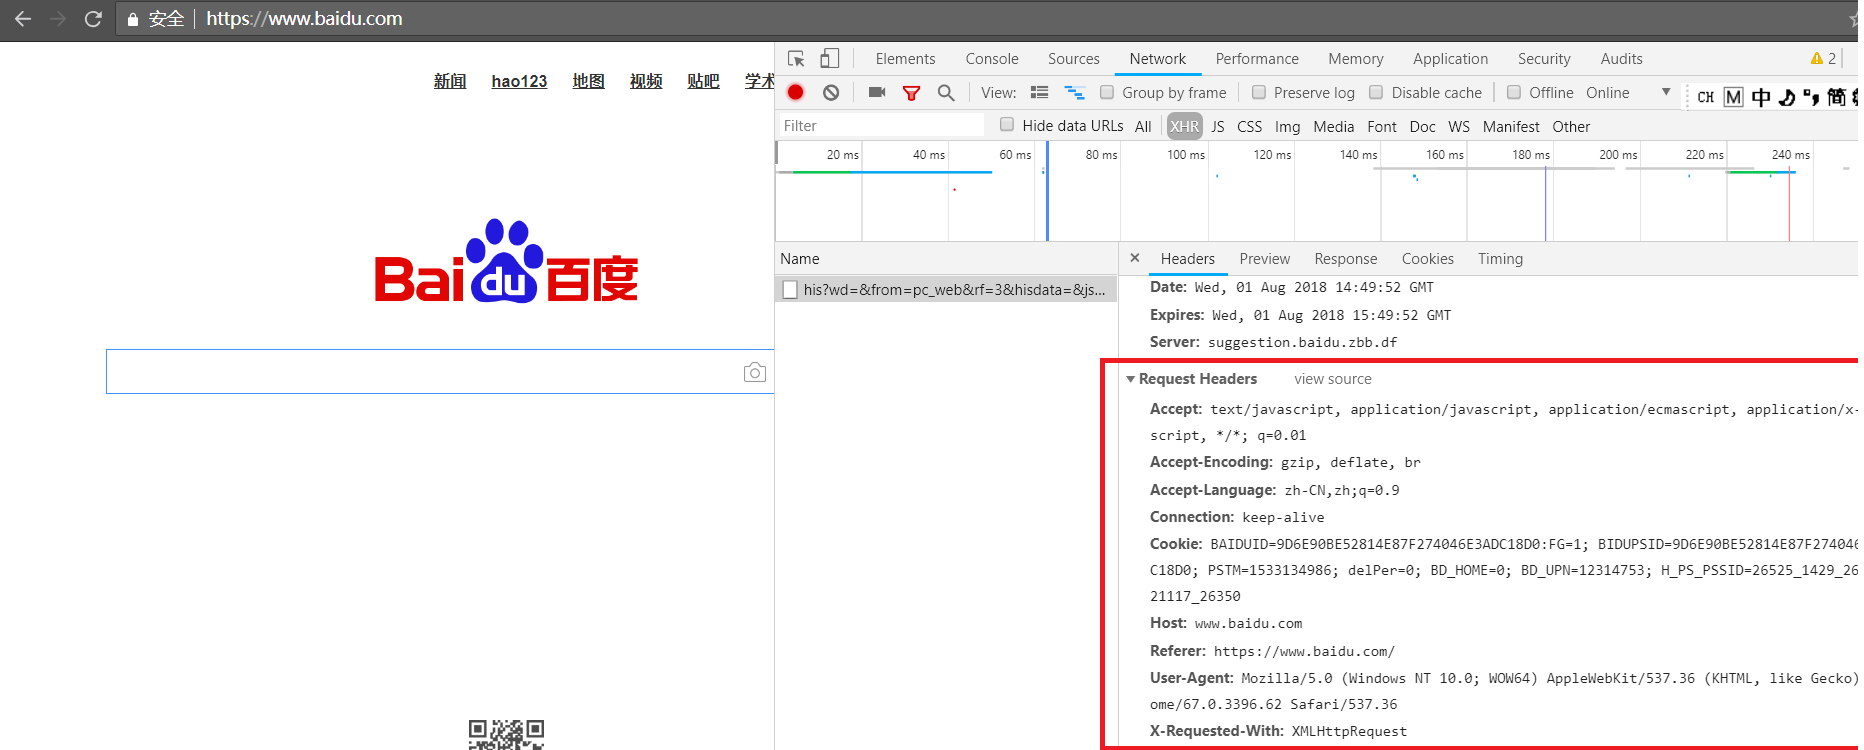Click the IME 简 simplified icon

[x=1837, y=97]
